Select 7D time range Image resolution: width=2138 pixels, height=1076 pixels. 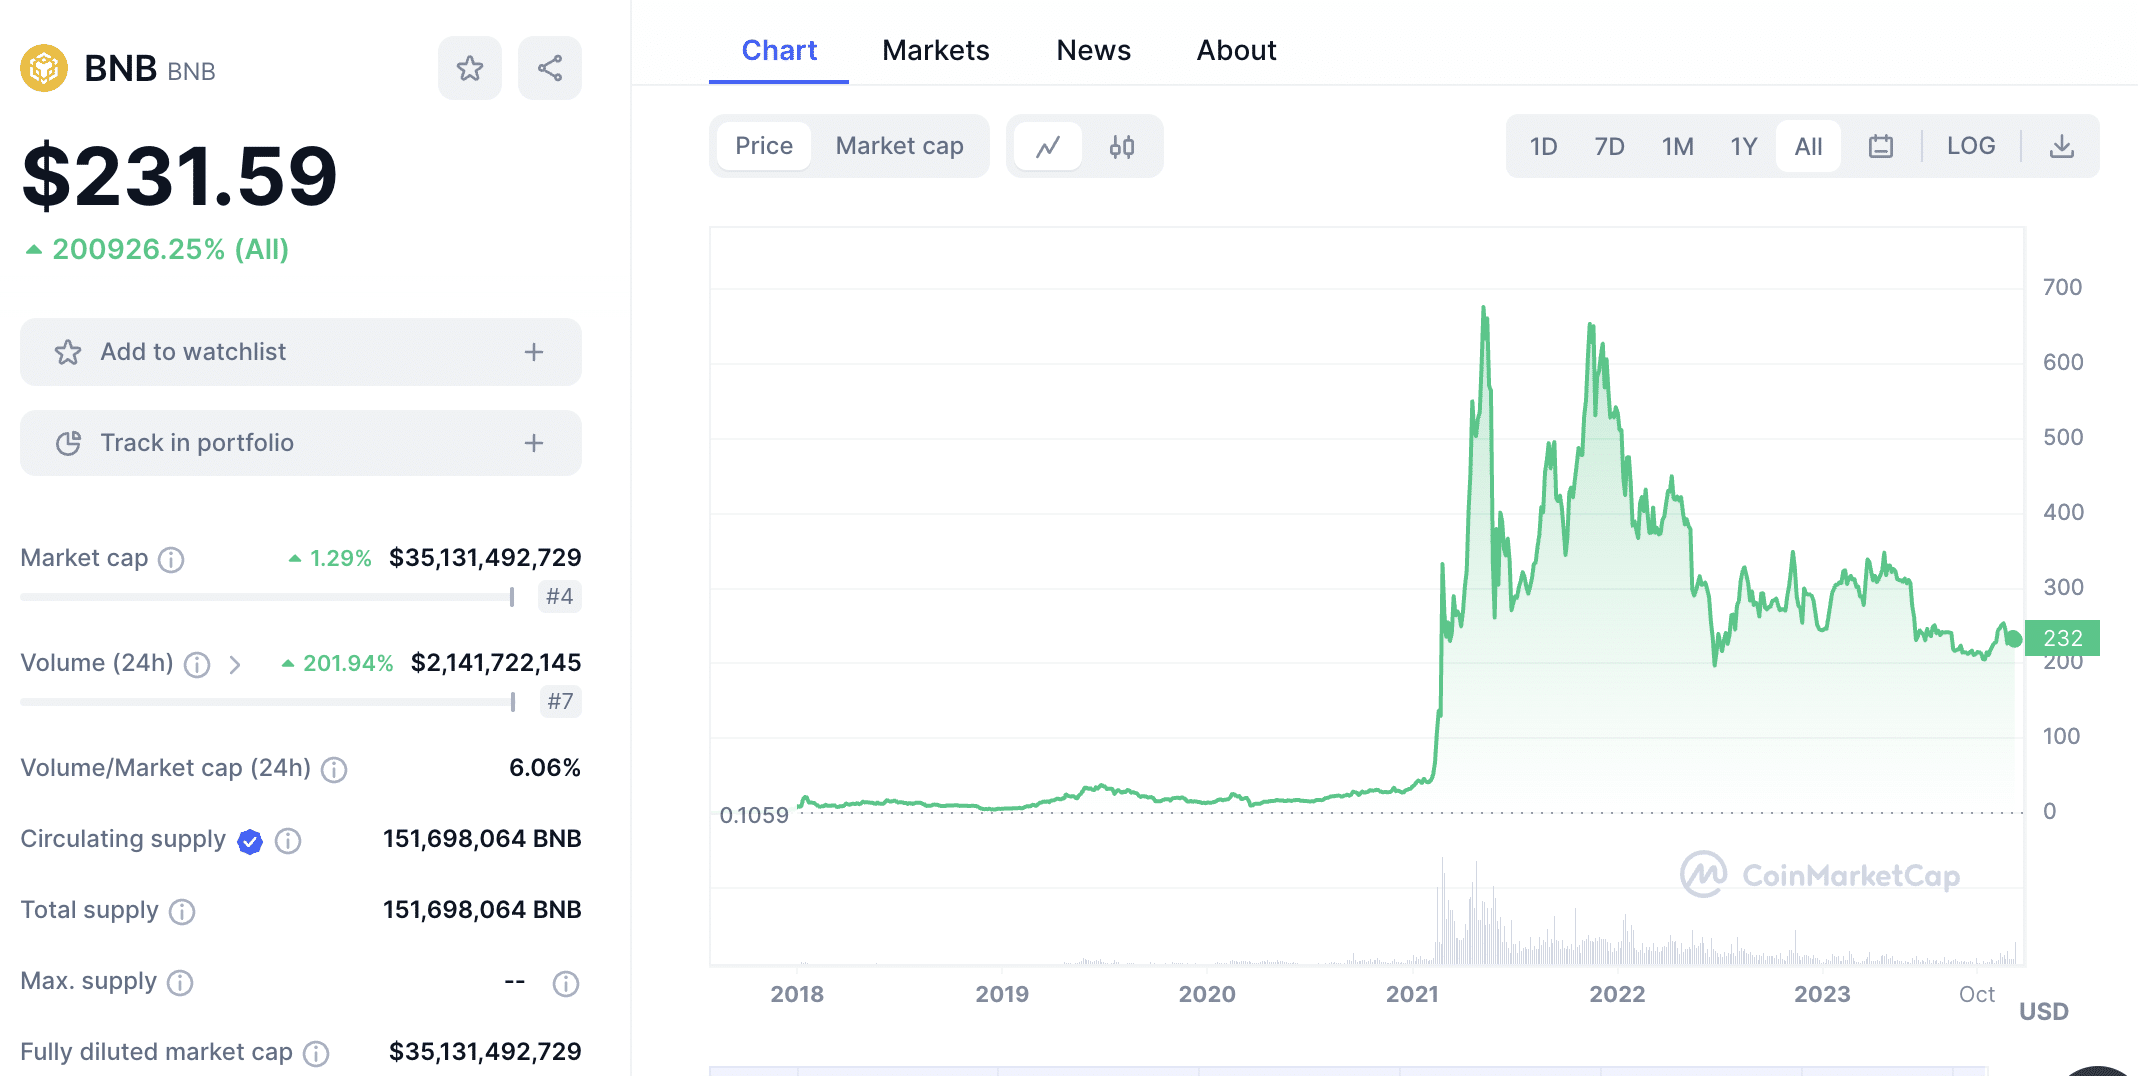pos(1609,147)
